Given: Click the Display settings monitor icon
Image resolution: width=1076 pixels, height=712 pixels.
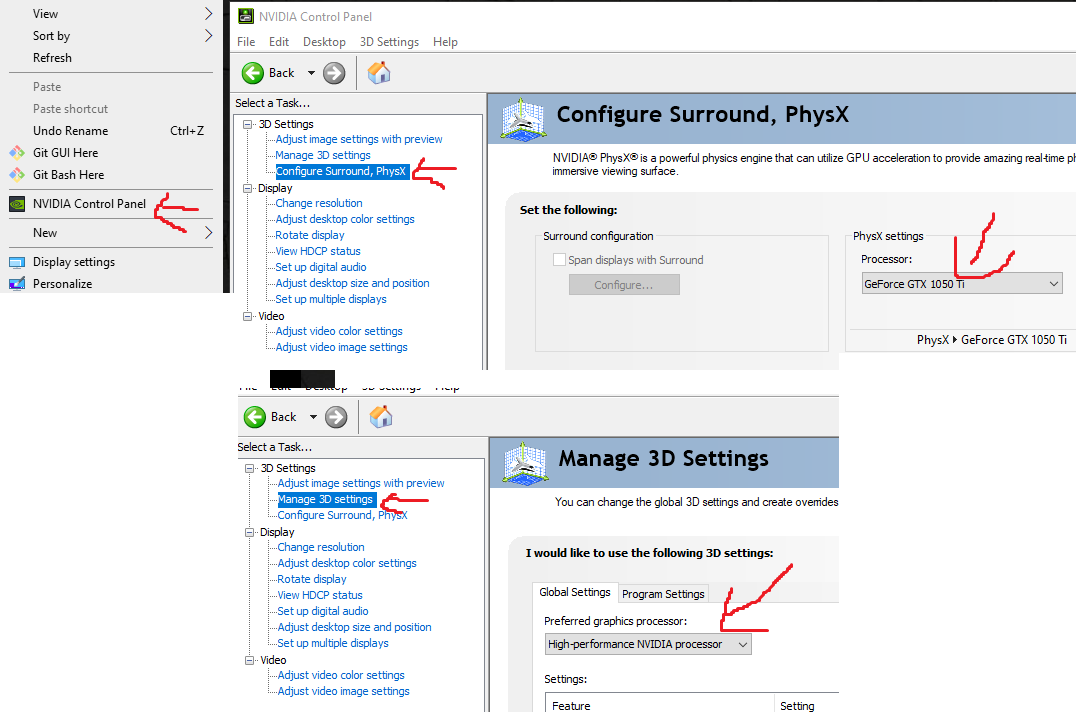Looking at the screenshot, I should pyautogui.click(x=17, y=262).
